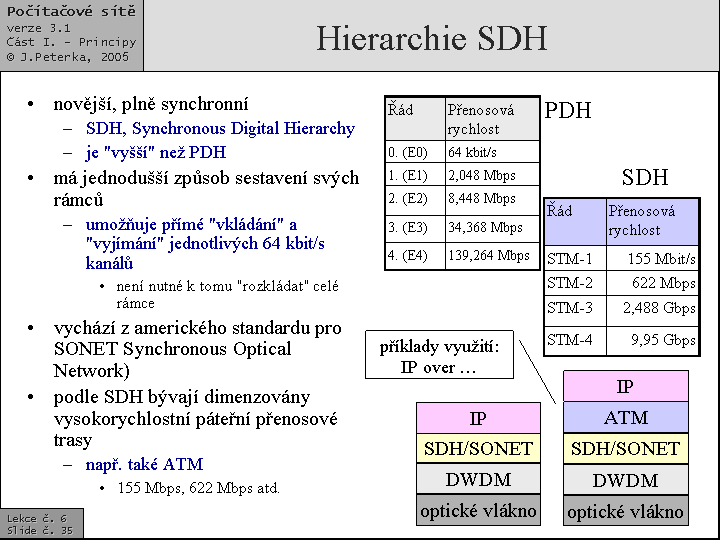Click the "Lekce č. 6" footer box

[x=41, y=524]
